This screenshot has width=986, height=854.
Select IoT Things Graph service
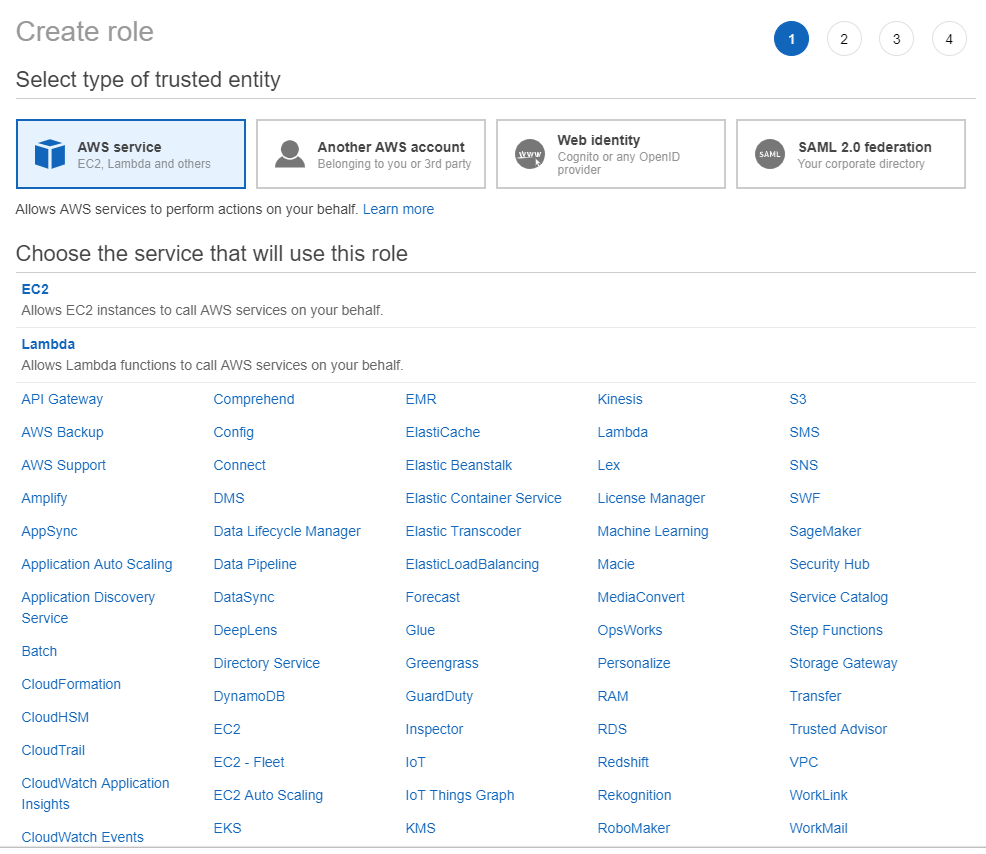(x=460, y=796)
